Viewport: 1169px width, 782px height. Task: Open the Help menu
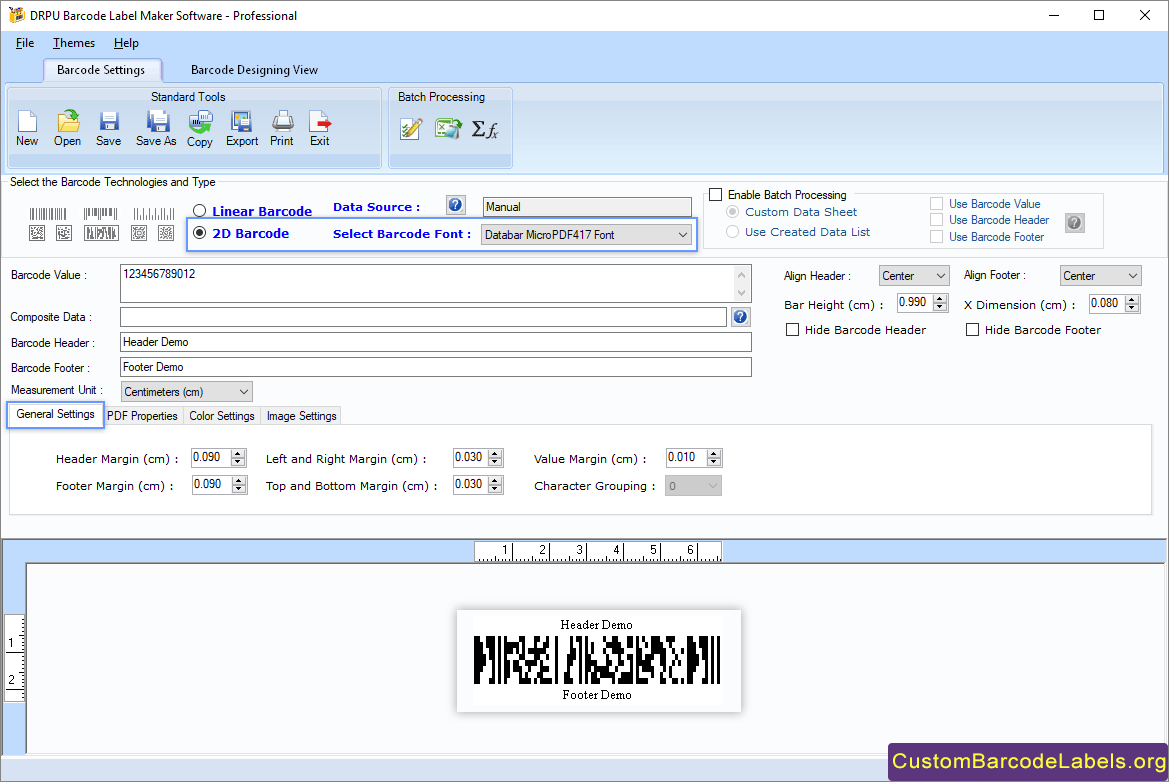coord(126,42)
